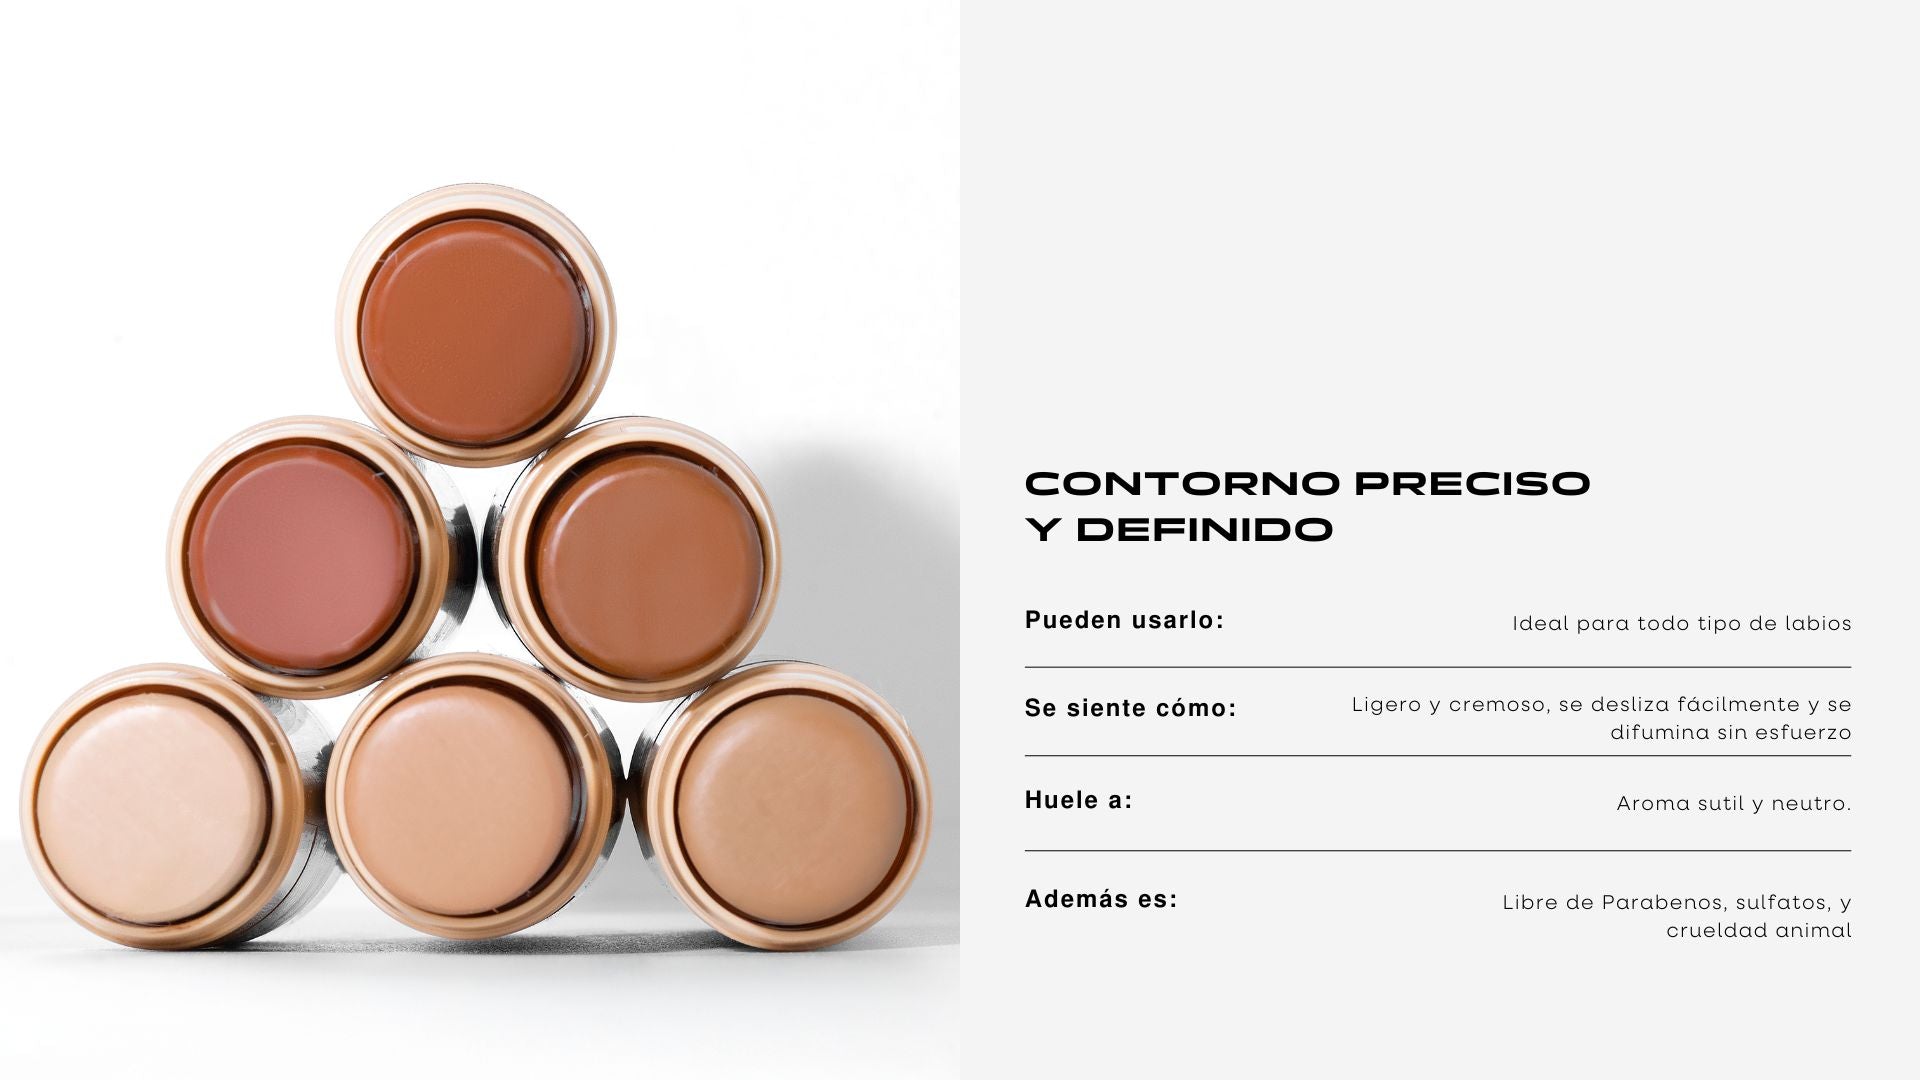The width and height of the screenshot is (1920, 1080).
Task: Select the rosy mauve shade in middle row
Action: (x=303, y=558)
